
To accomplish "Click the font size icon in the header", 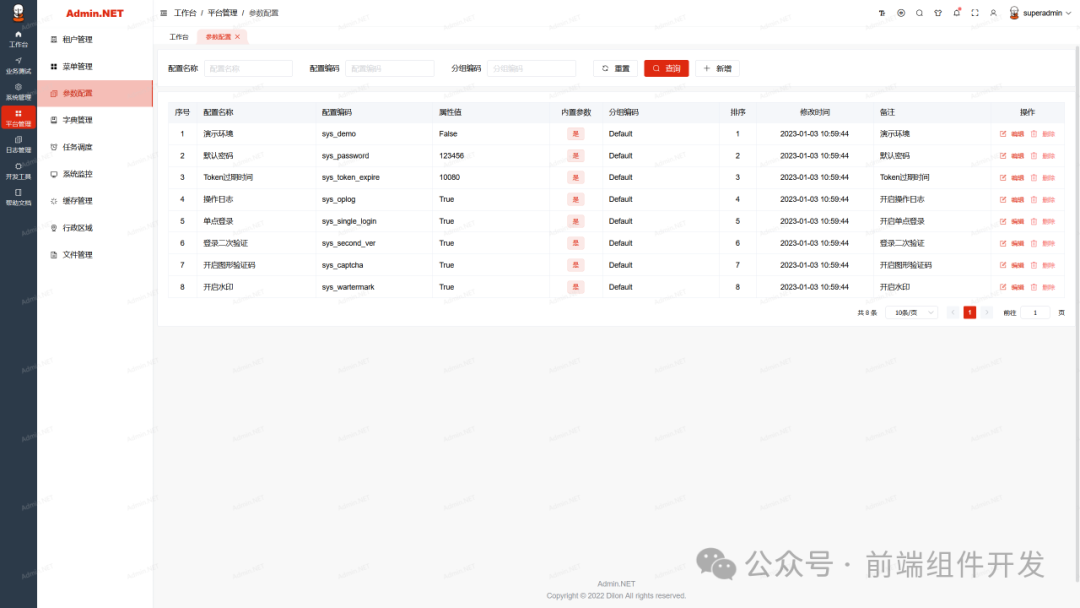I will coord(882,13).
